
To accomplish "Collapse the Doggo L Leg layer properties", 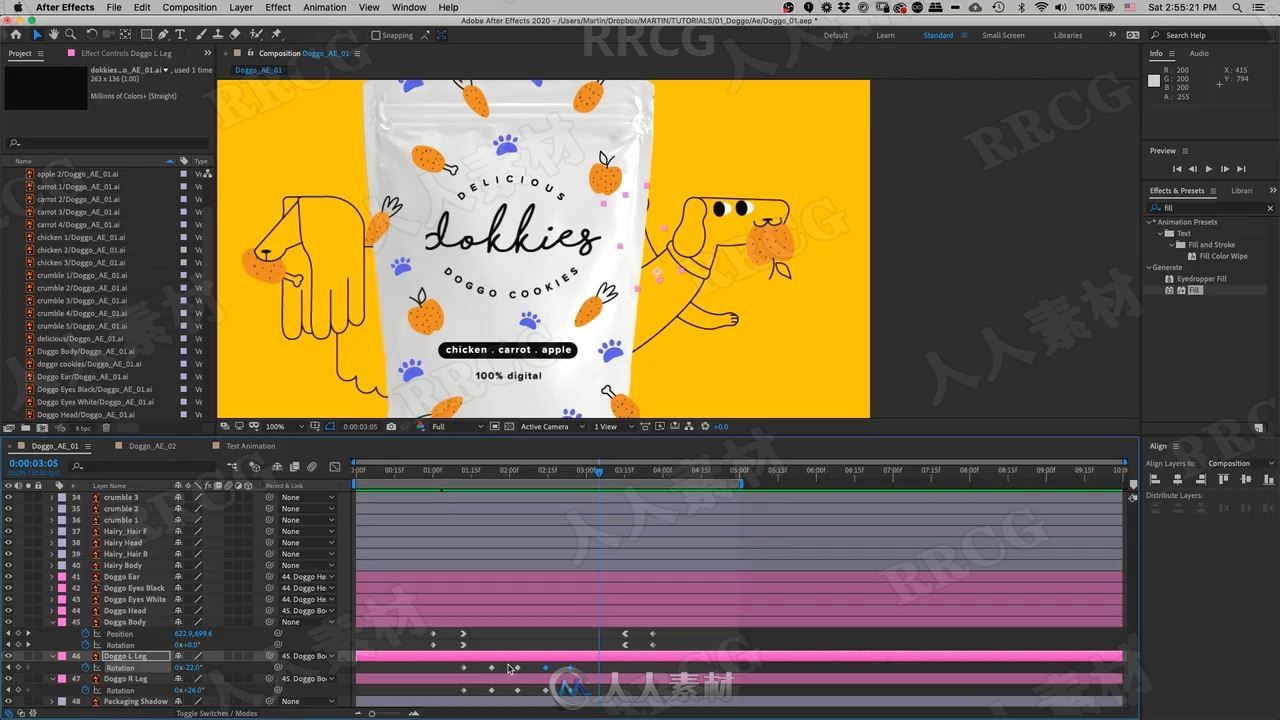I will click(52, 656).
